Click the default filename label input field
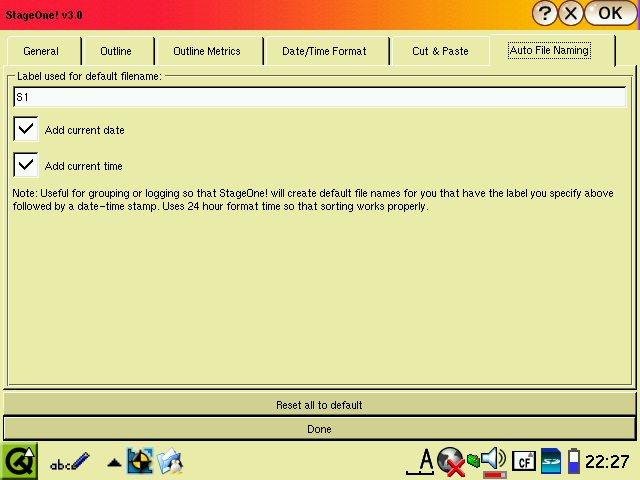This screenshot has height=480, width=640. [319, 97]
